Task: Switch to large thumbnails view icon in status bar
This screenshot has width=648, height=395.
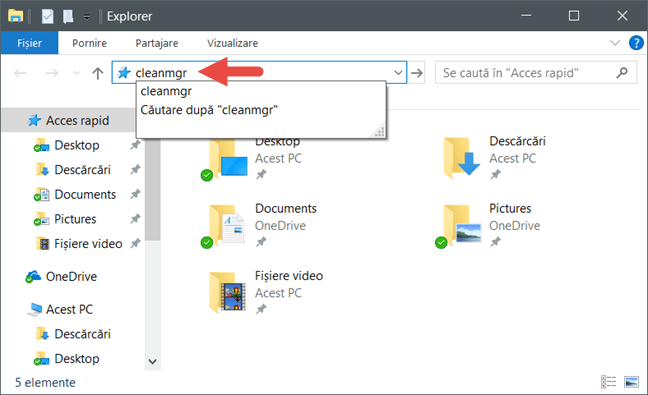Action: point(631,382)
